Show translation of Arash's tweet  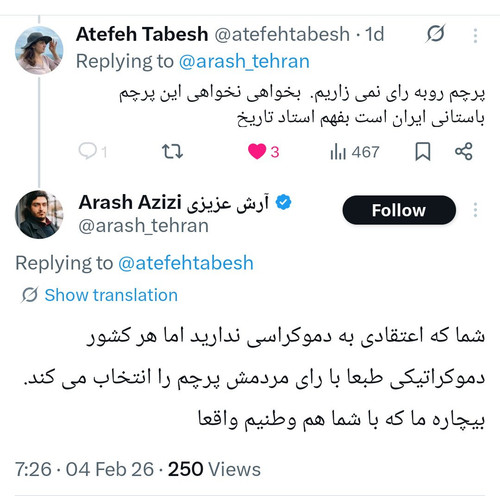coord(111,295)
